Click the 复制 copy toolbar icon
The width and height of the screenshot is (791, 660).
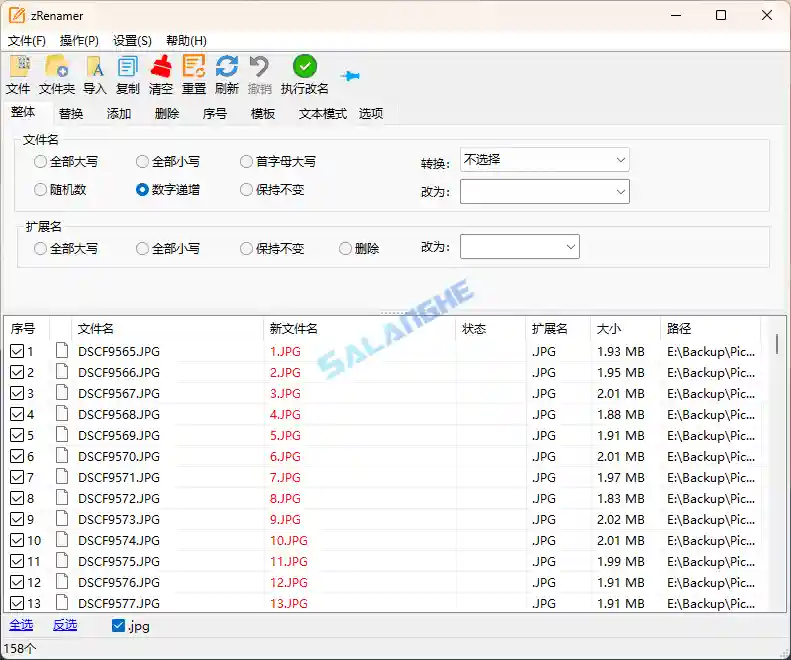pyautogui.click(x=127, y=67)
